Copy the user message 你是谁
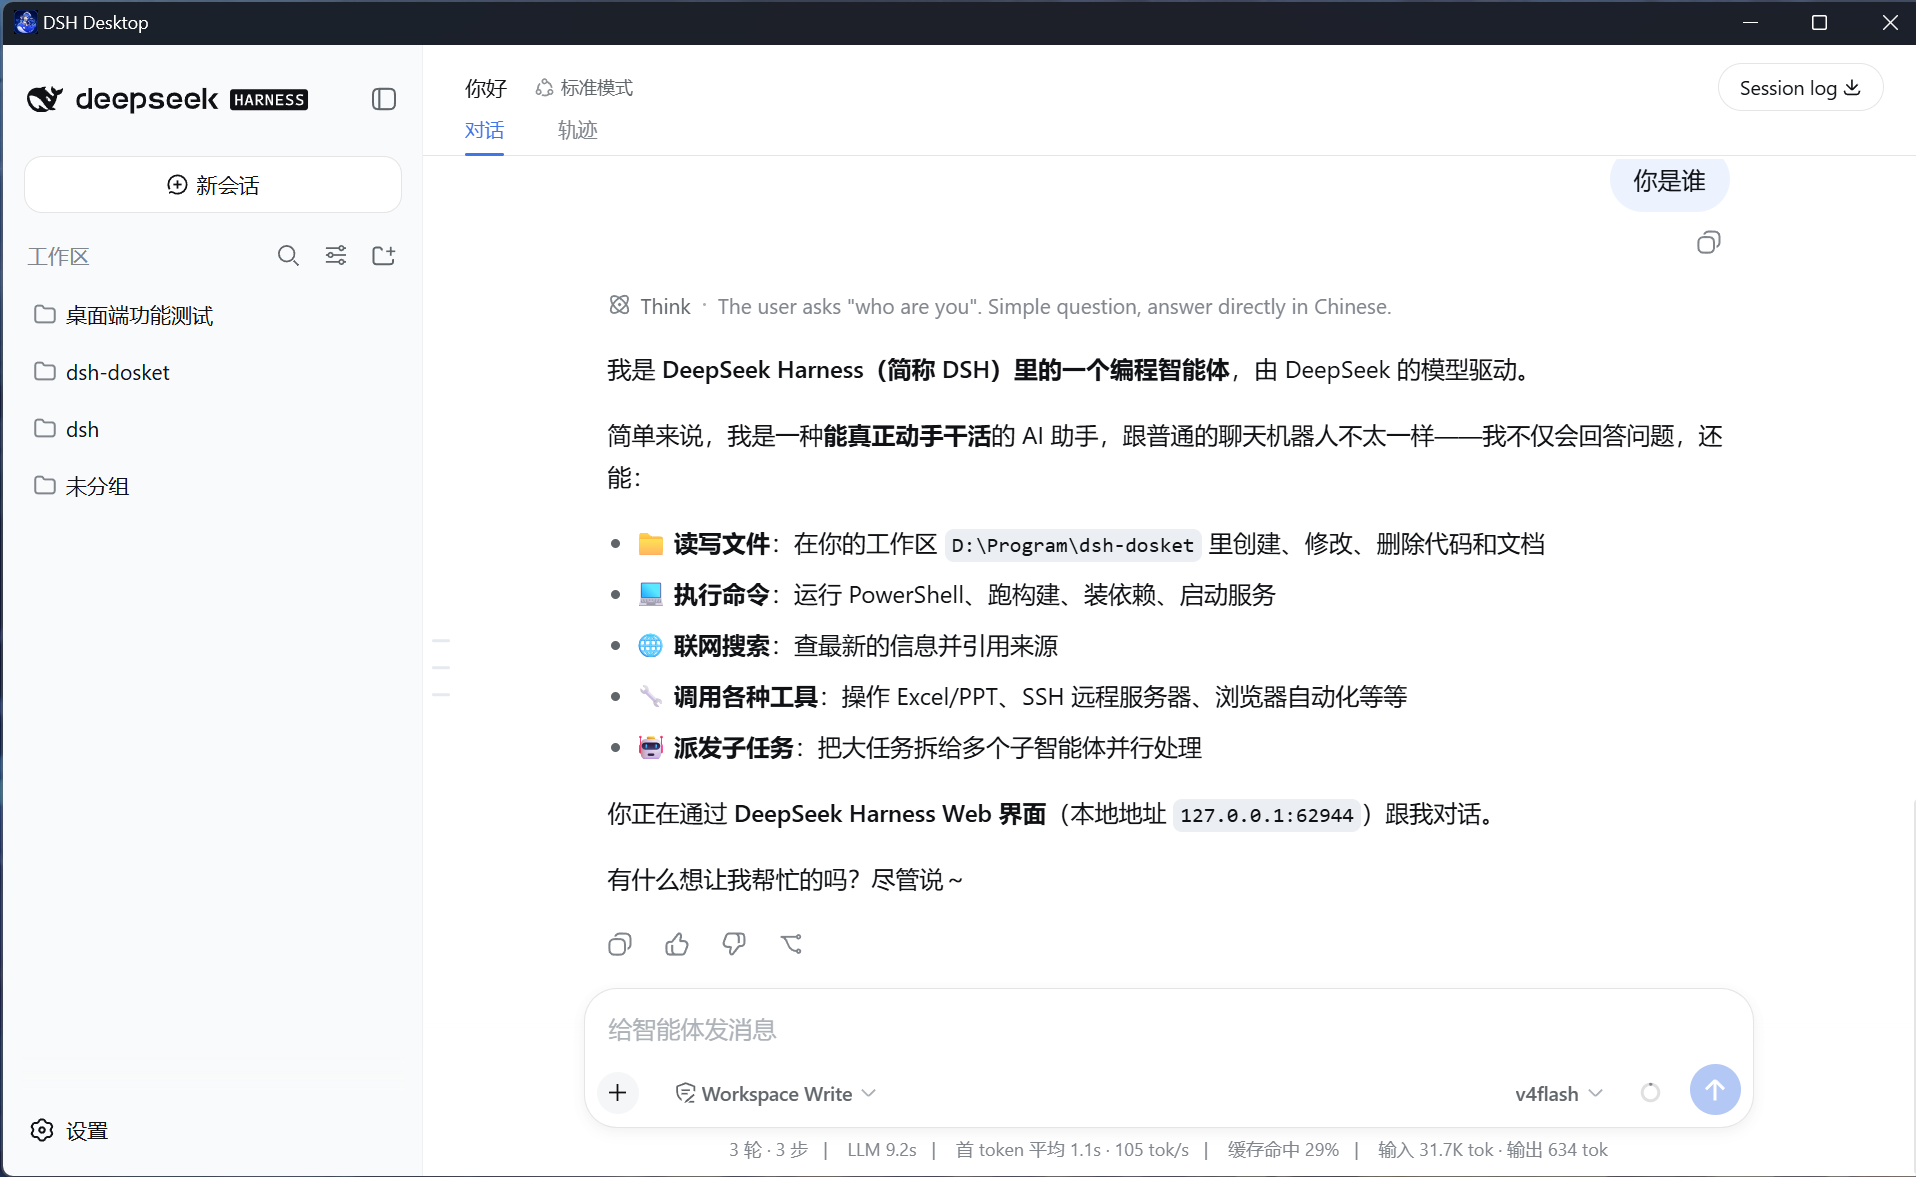Viewport: 1916px width, 1177px height. 1708,243
